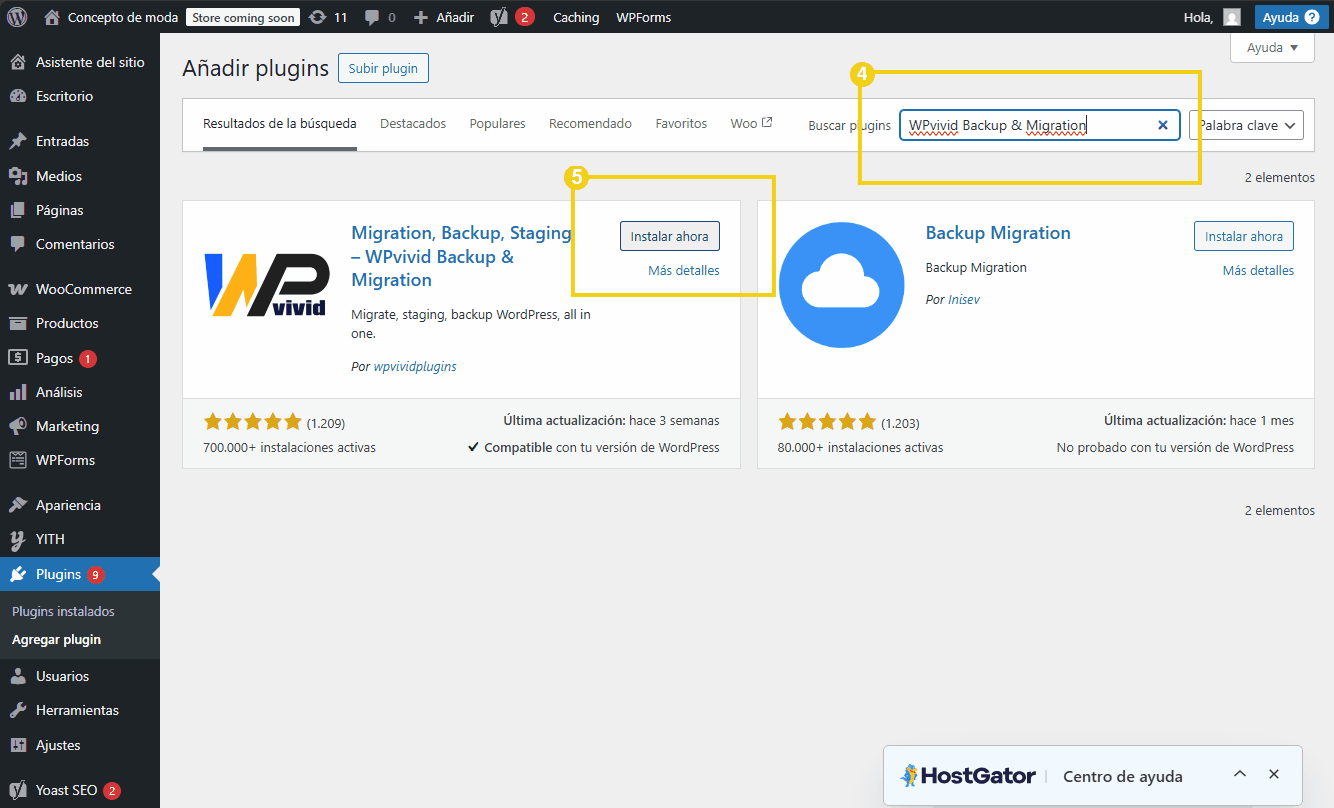Go to Escritorio dashboard
This screenshot has height=808, width=1334.
pyautogui.click(x=80, y=96)
